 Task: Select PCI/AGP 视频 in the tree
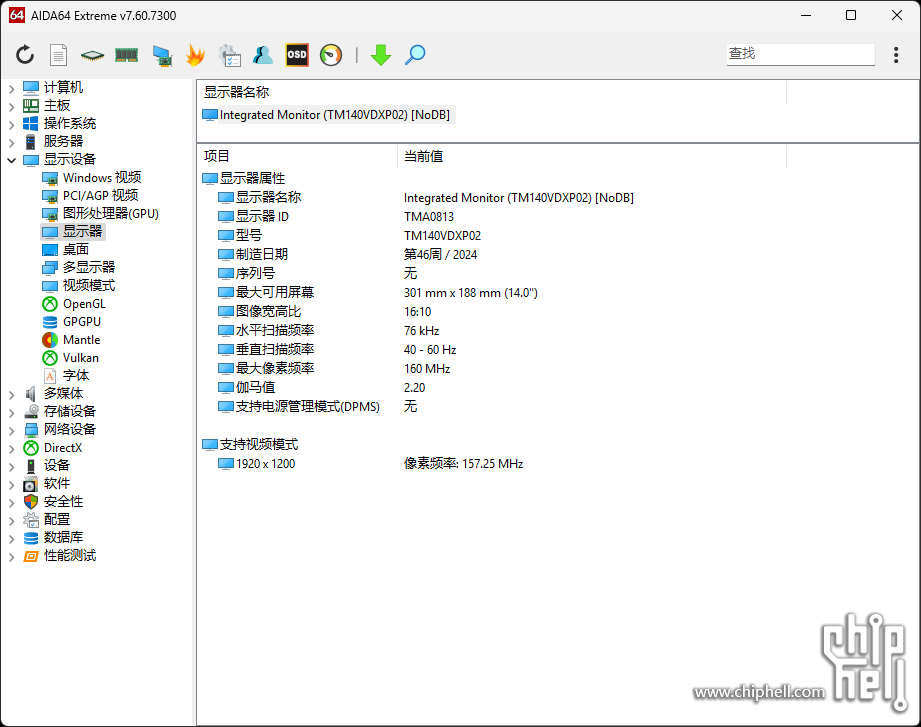(x=90, y=196)
